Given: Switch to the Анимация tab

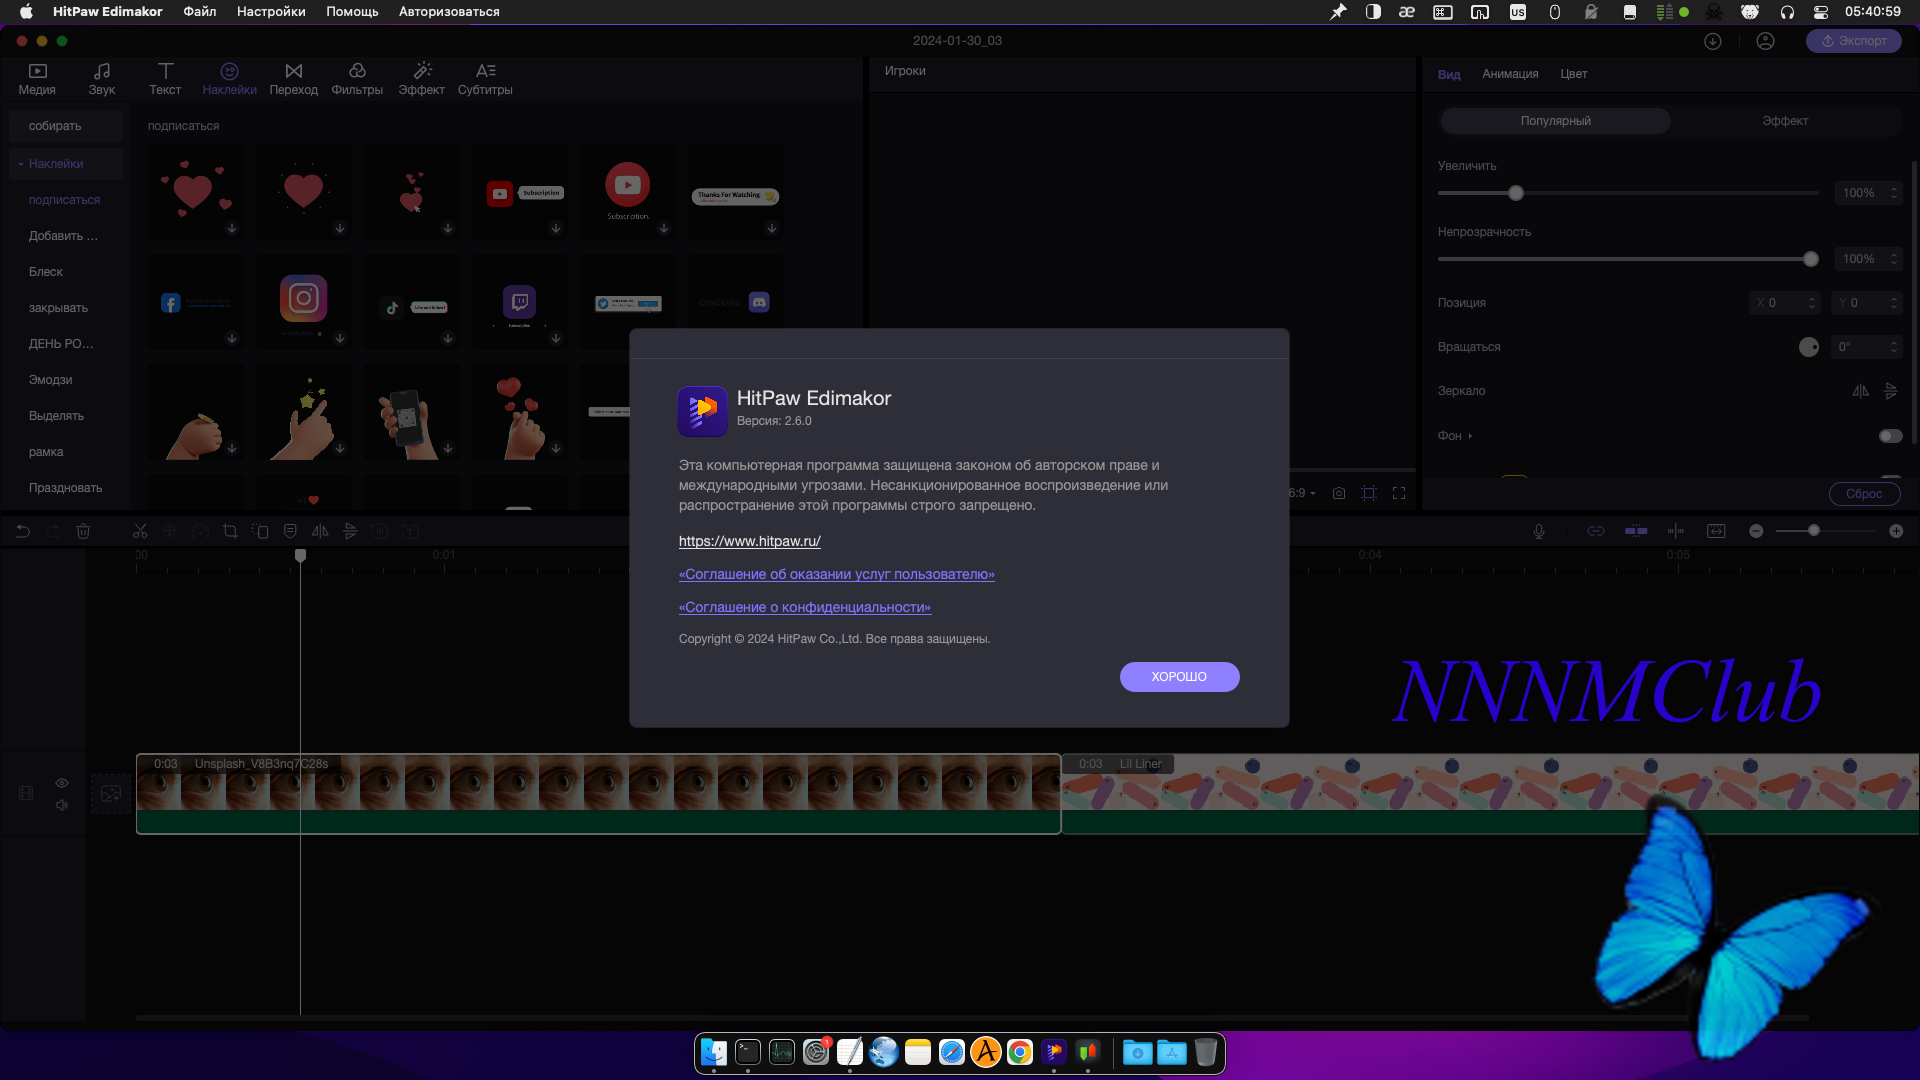Looking at the screenshot, I should pyautogui.click(x=1510, y=74).
